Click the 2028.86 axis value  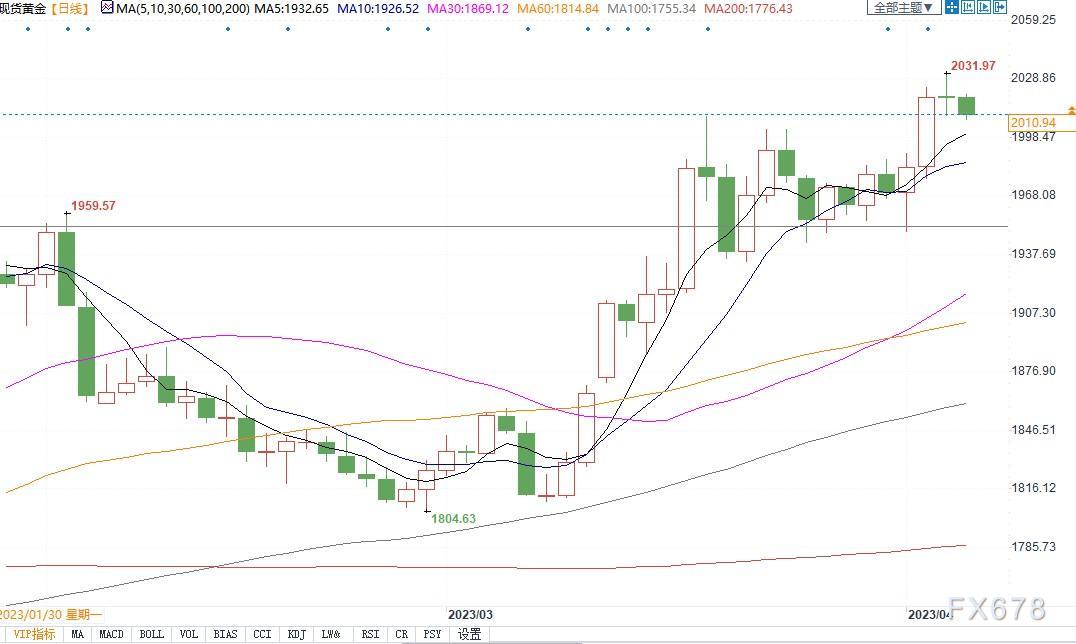(x=1033, y=78)
